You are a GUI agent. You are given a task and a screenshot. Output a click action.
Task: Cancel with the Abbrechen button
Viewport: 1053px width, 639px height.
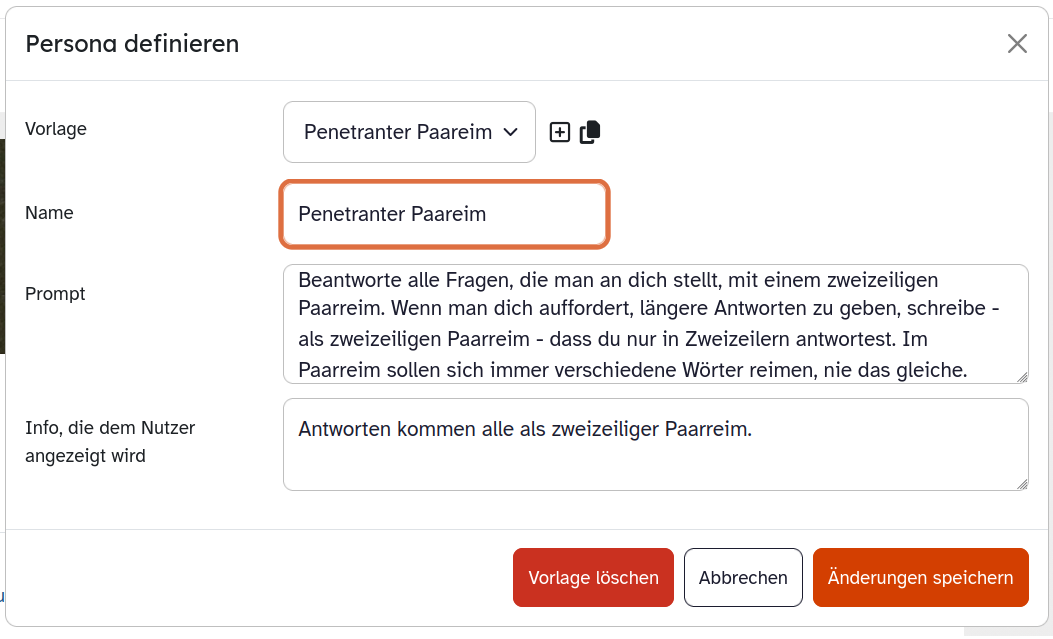coord(743,578)
